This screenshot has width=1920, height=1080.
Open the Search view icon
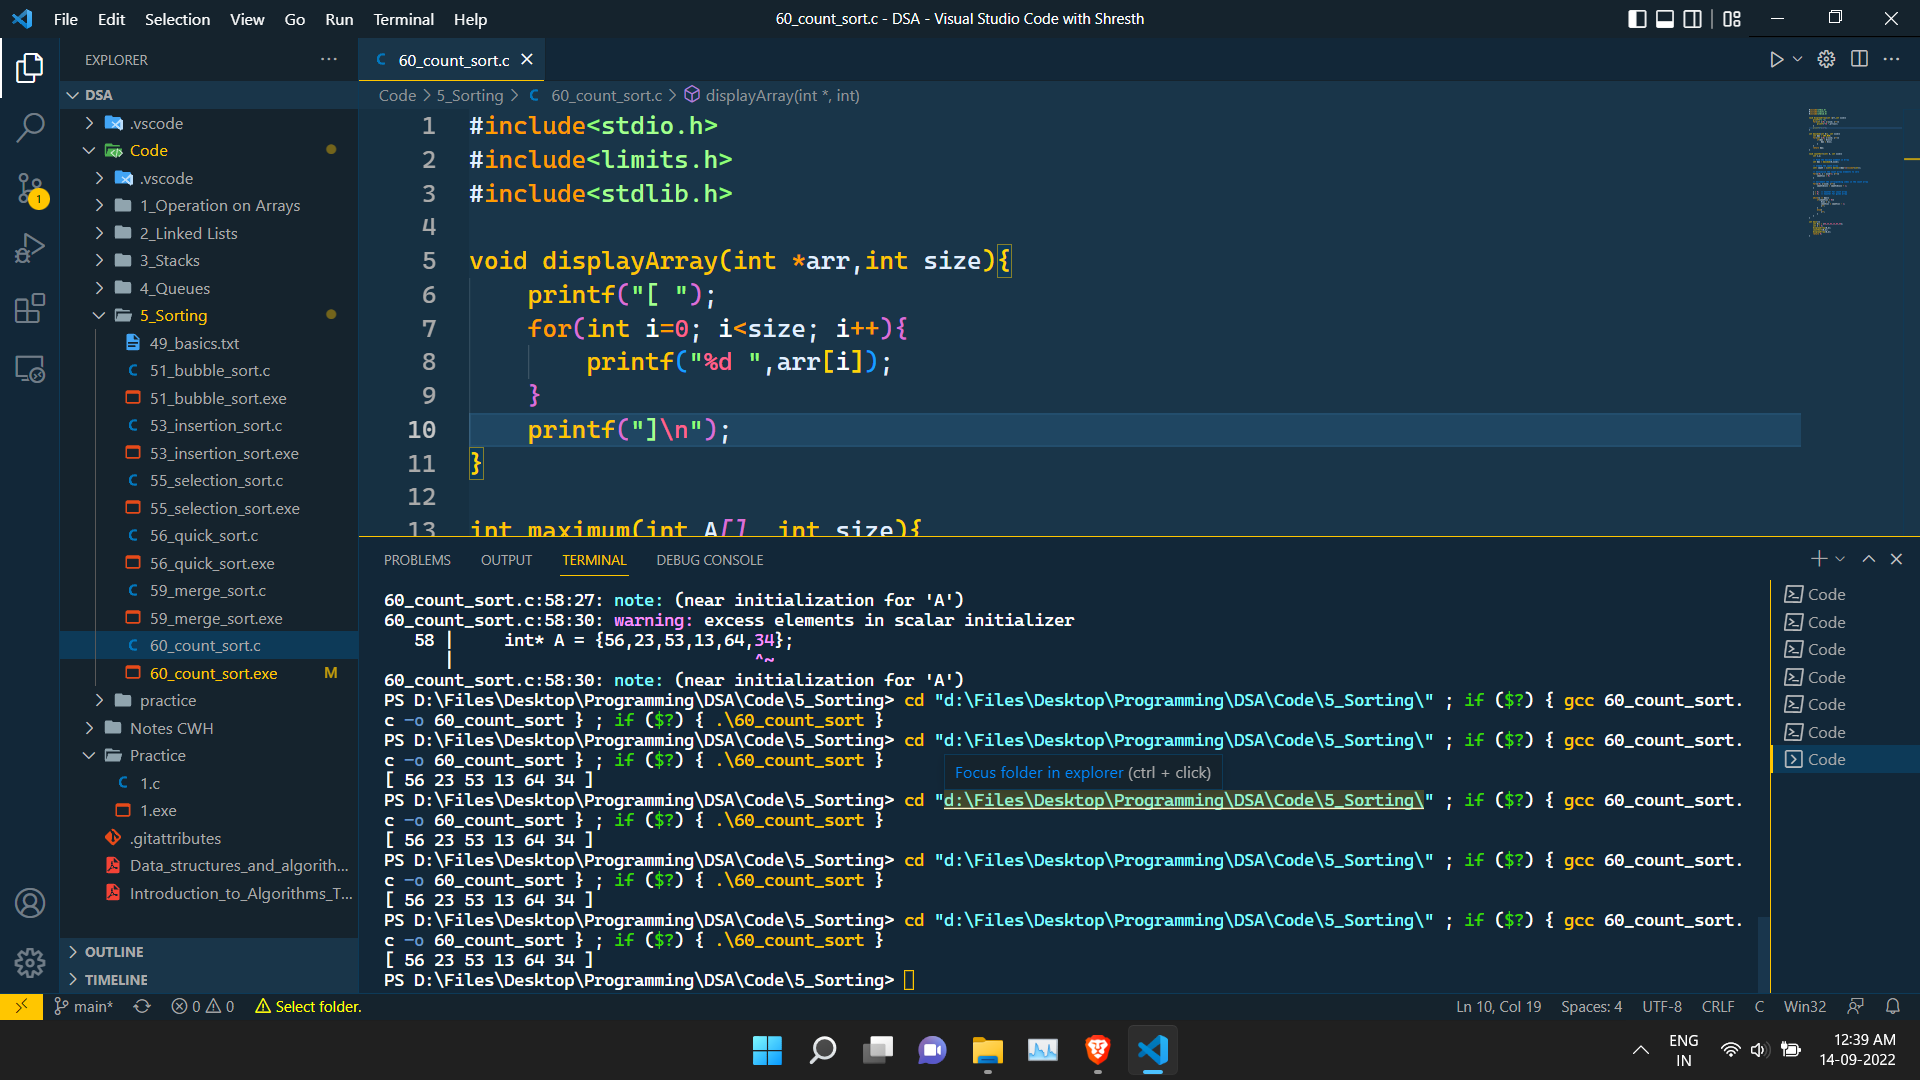pyautogui.click(x=30, y=127)
